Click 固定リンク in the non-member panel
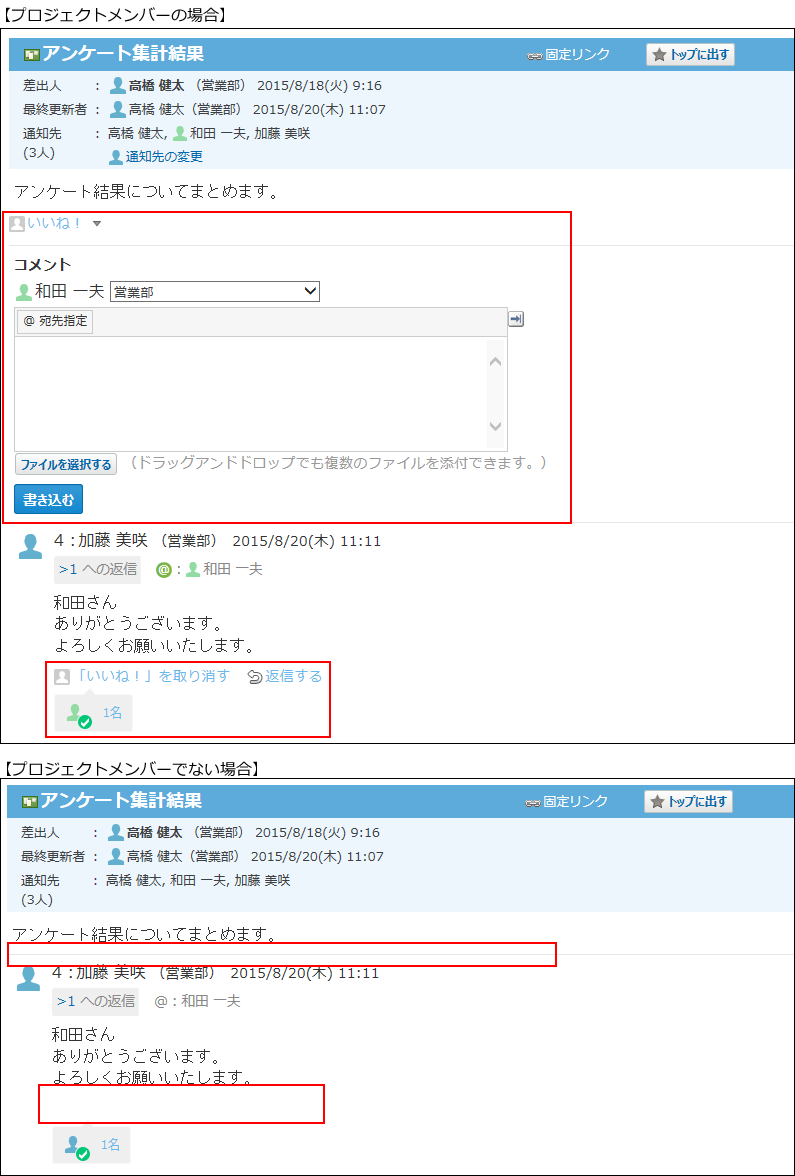Image resolution: width=795 pixels, height=1176 pixels. tap(575, 801)
